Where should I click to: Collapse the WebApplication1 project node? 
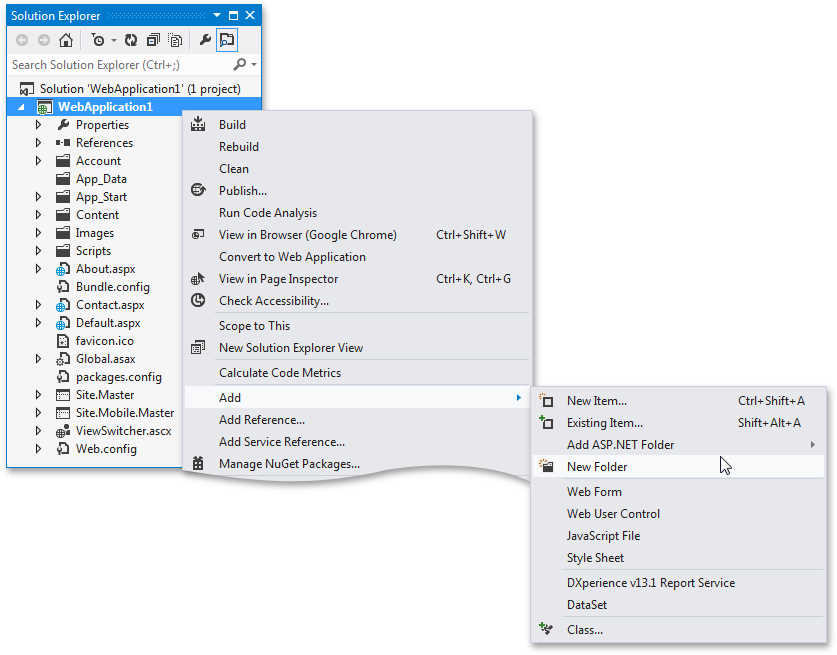click(x=22, y=108)
